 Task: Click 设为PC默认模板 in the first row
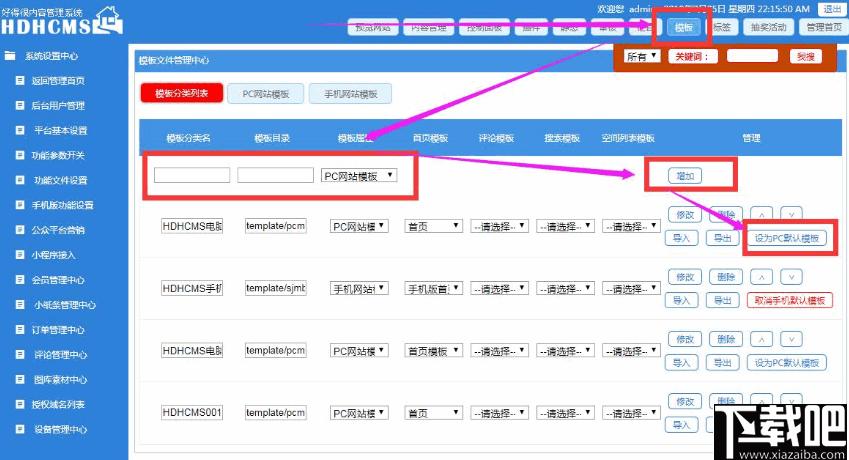tap(786, 238)
